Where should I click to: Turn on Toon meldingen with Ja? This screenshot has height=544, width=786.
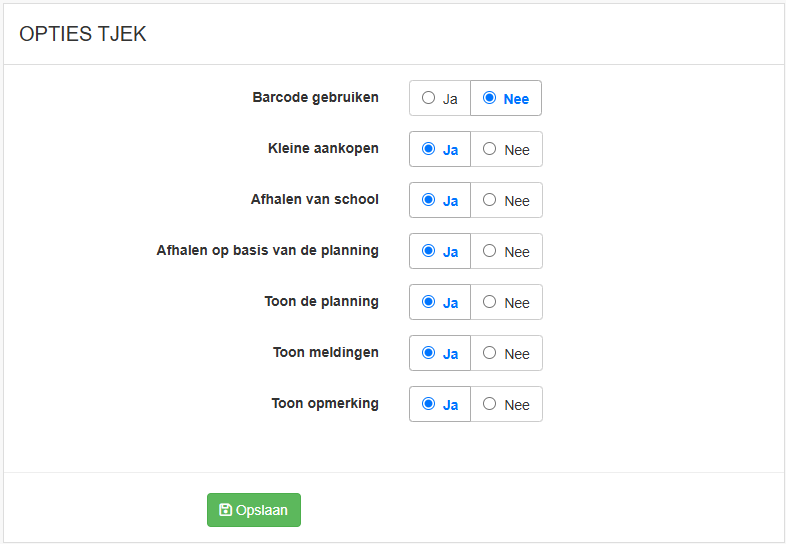440,353
